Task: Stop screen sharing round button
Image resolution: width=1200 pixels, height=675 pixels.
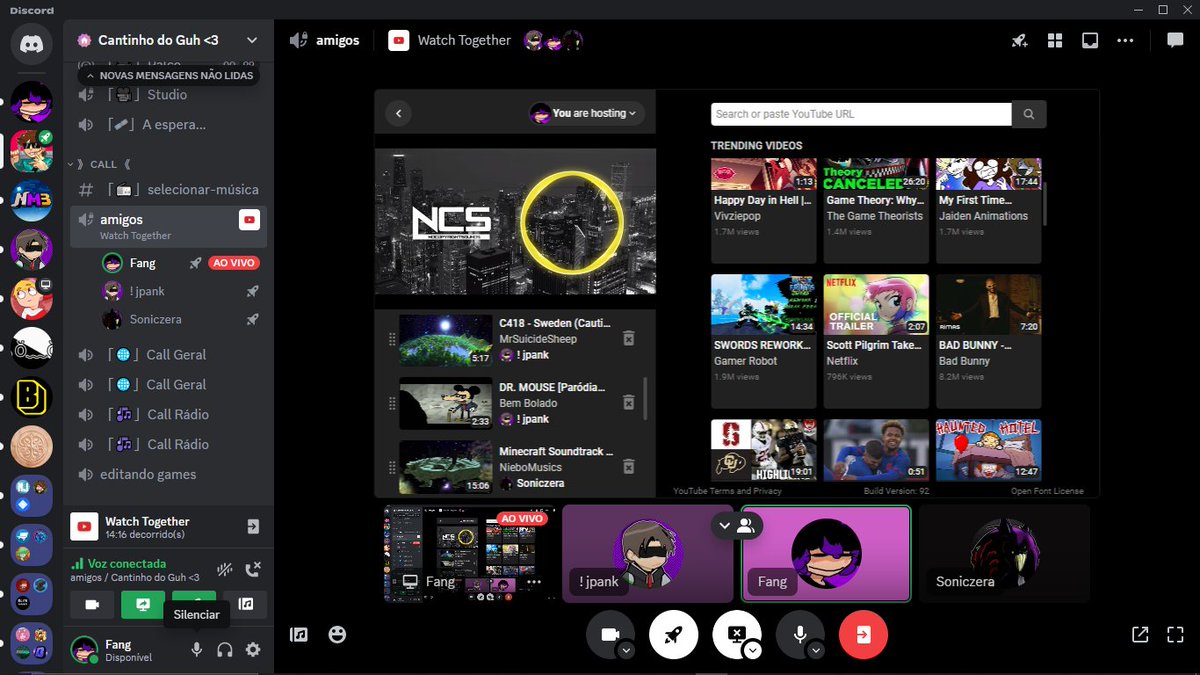Action: (x=737, y=634)
